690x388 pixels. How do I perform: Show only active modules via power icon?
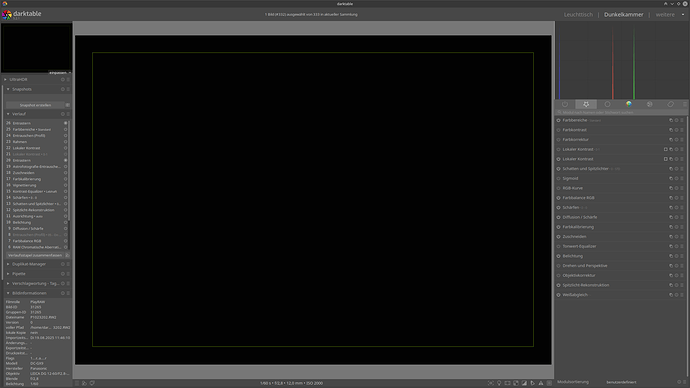(x=565, y=104)
